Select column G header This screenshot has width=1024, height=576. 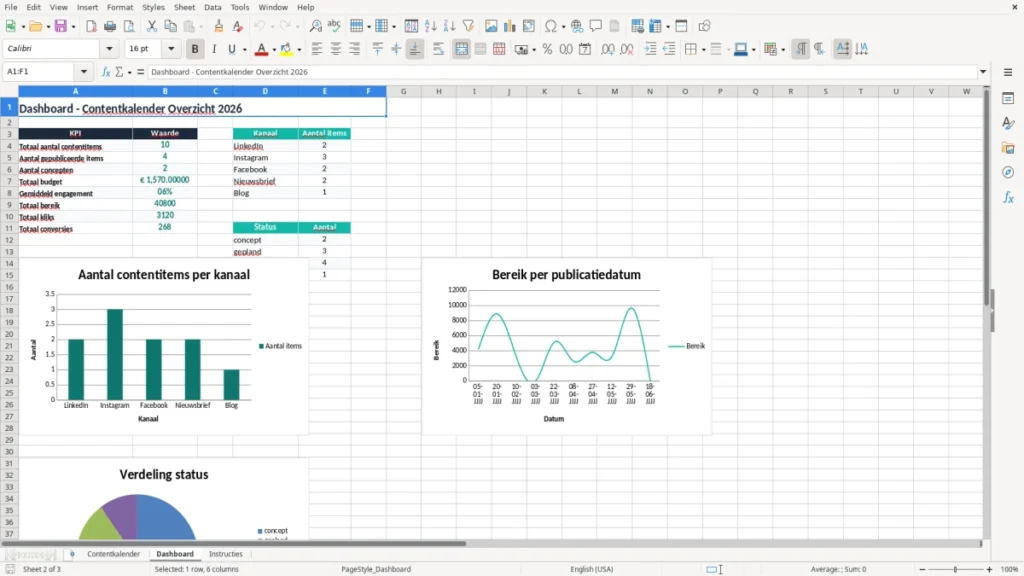click(x=404, y=91)
